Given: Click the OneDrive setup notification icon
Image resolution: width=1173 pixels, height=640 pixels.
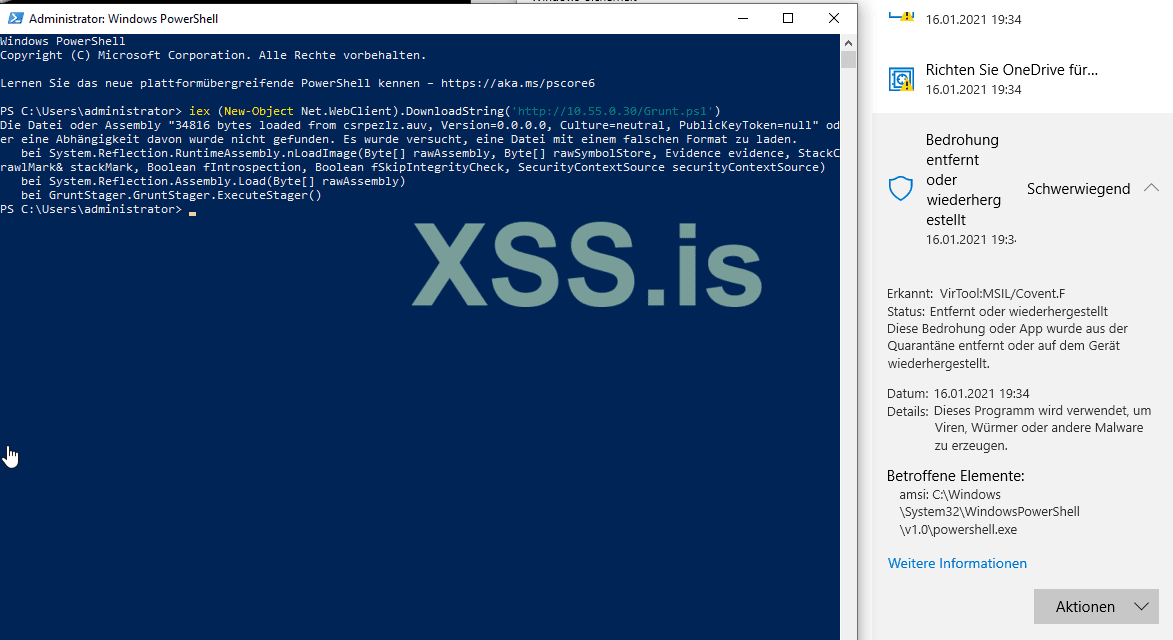Looking at the screenshot, I should tap(901, 79).
